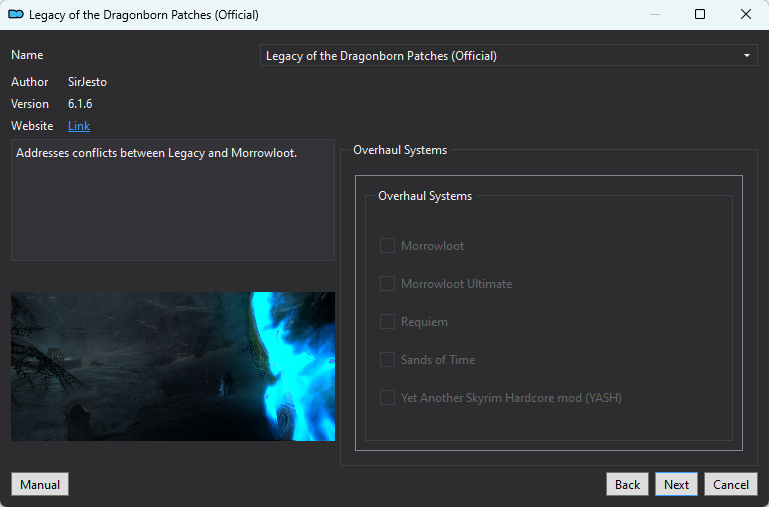Maximize the installer window
Viewport: 769px width, 507px height.
point(700,14)
